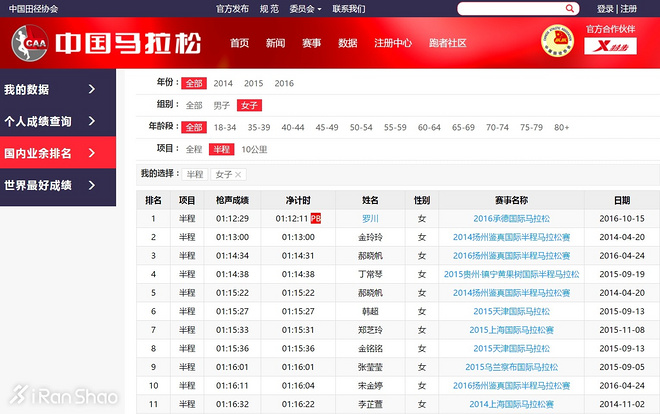660x414 pixels.
Task: Select 男子 group filter
Action: coord(221,105)
